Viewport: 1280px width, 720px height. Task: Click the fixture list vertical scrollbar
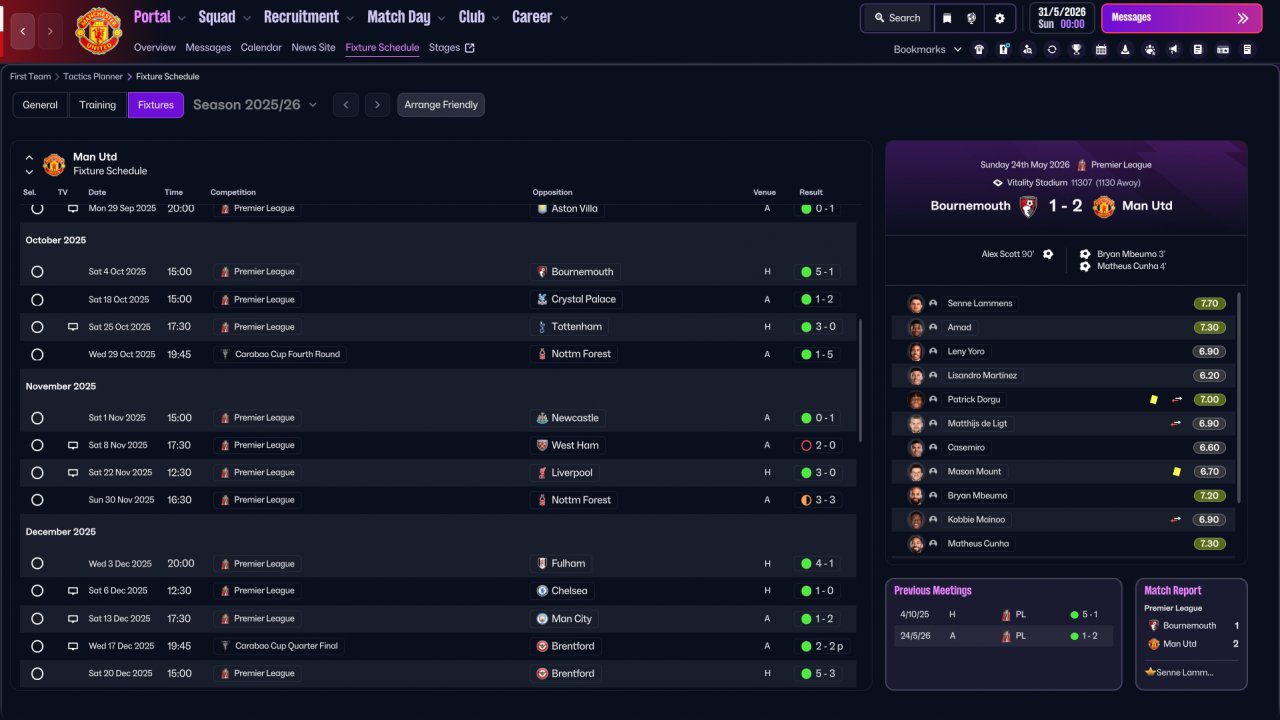tap(859, 380)
